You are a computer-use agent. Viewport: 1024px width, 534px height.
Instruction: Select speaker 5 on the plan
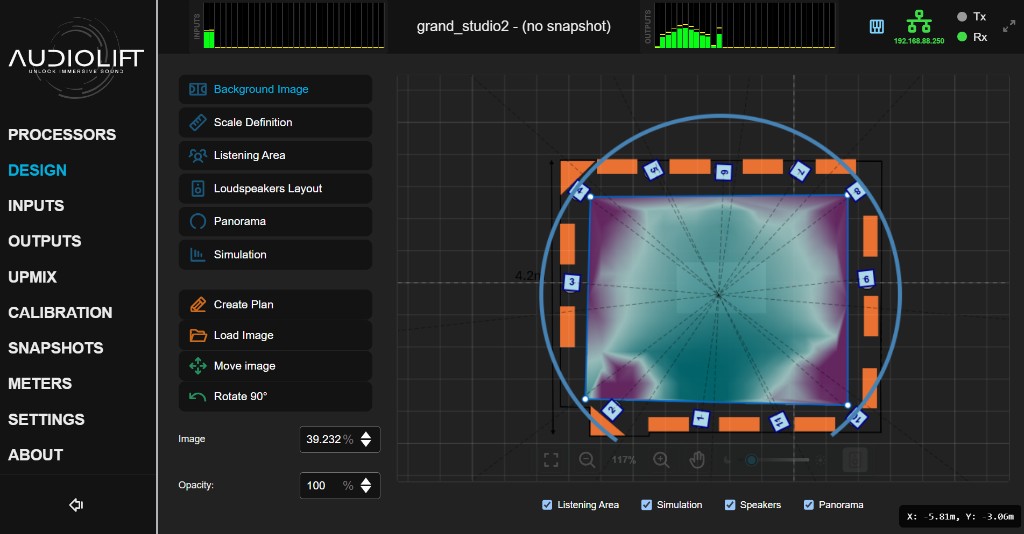(654, 170)
